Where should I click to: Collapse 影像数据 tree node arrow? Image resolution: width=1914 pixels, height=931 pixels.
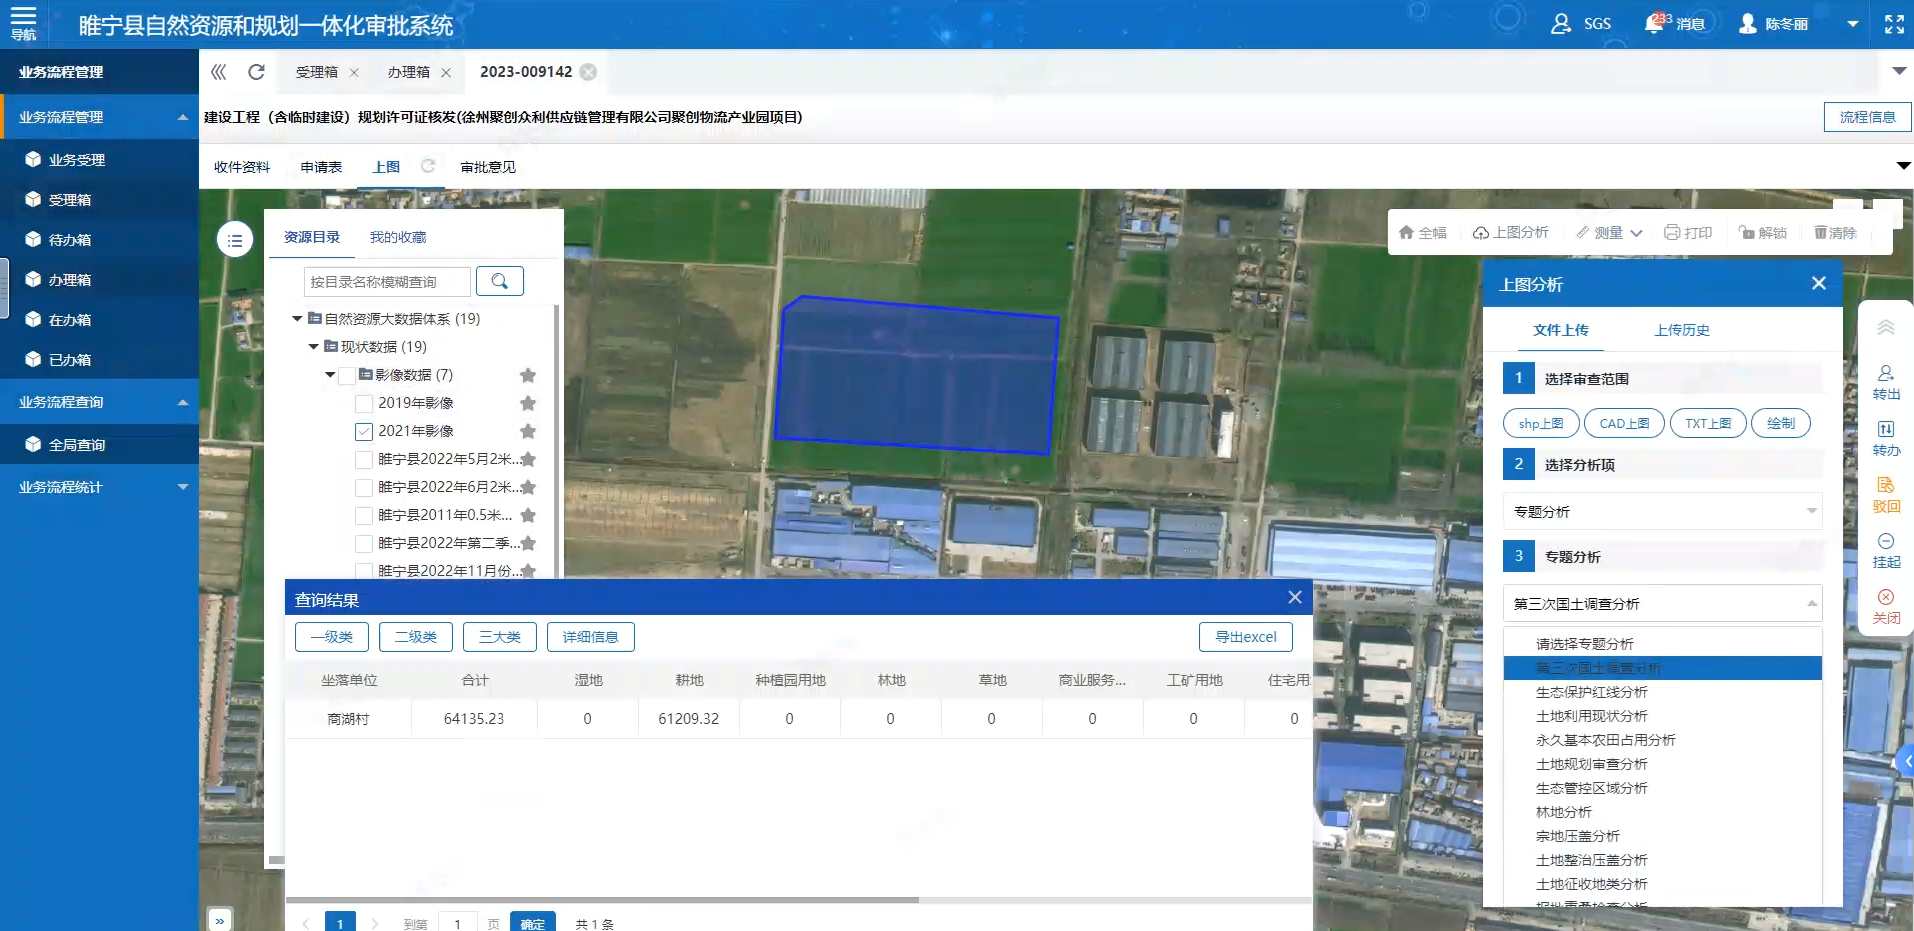330,375
